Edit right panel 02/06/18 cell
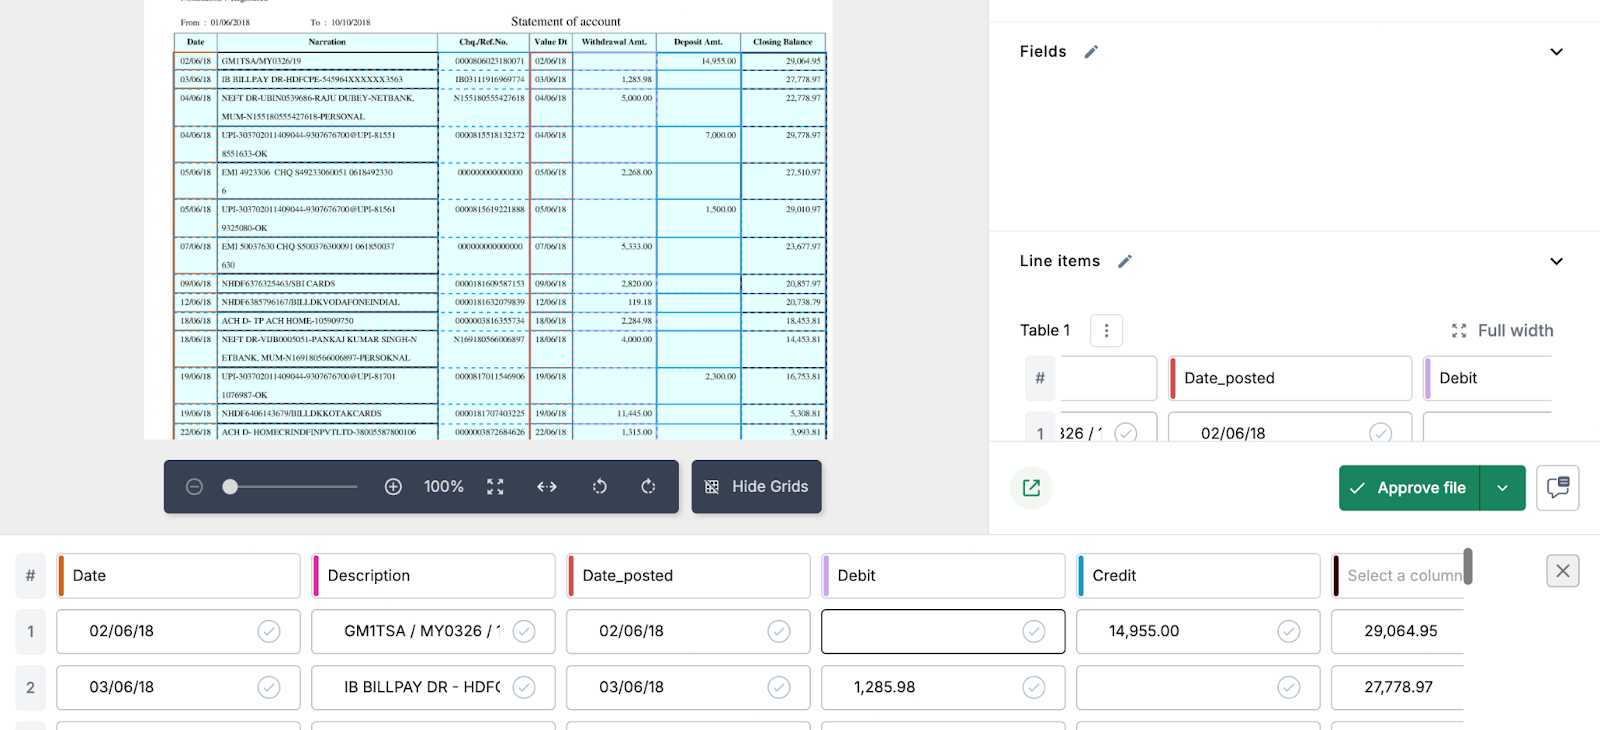Viewport: 1600px width, 730px height. [1291, 427]
